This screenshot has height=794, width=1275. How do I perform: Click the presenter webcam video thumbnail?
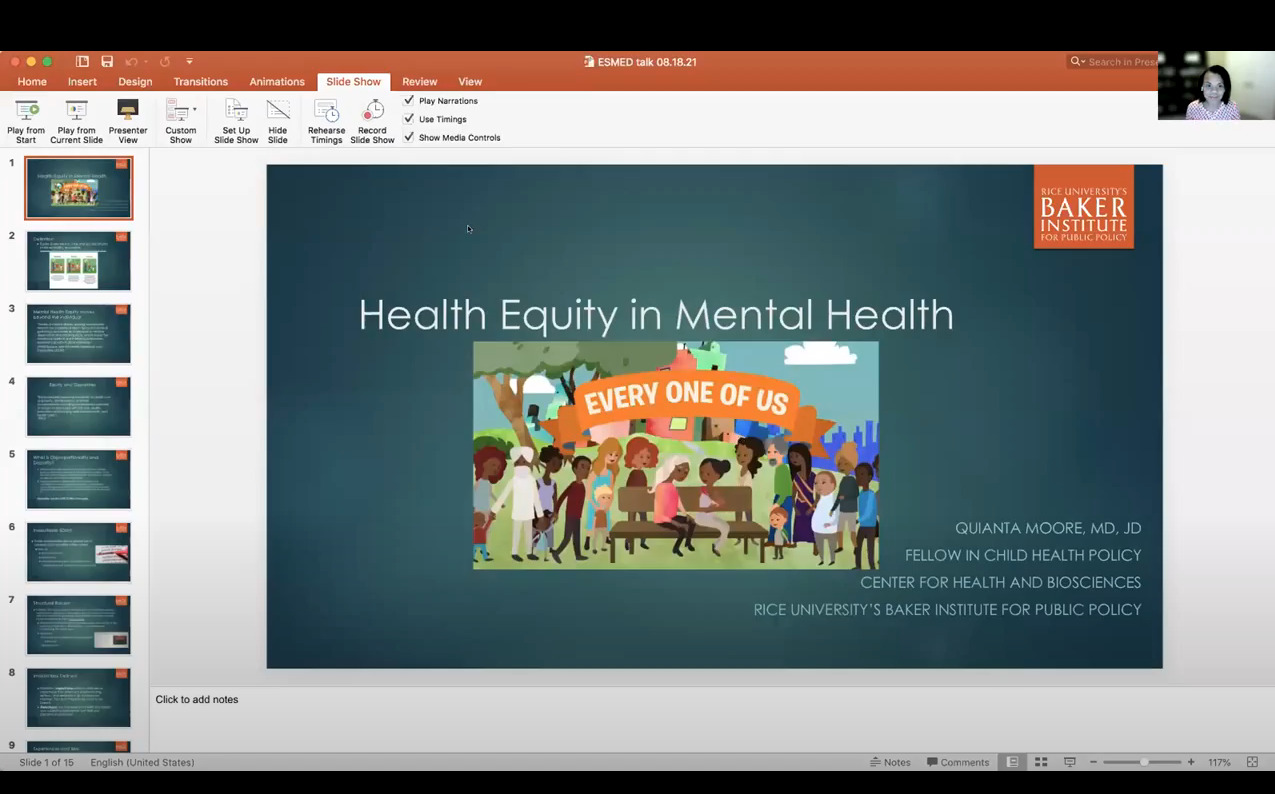[1216, 86]
